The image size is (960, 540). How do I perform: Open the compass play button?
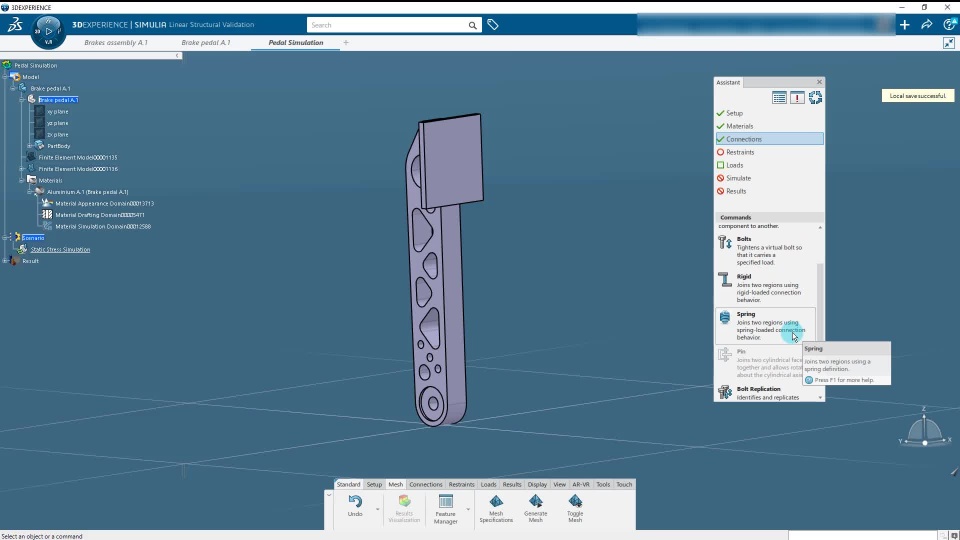[x=48, y=31]
